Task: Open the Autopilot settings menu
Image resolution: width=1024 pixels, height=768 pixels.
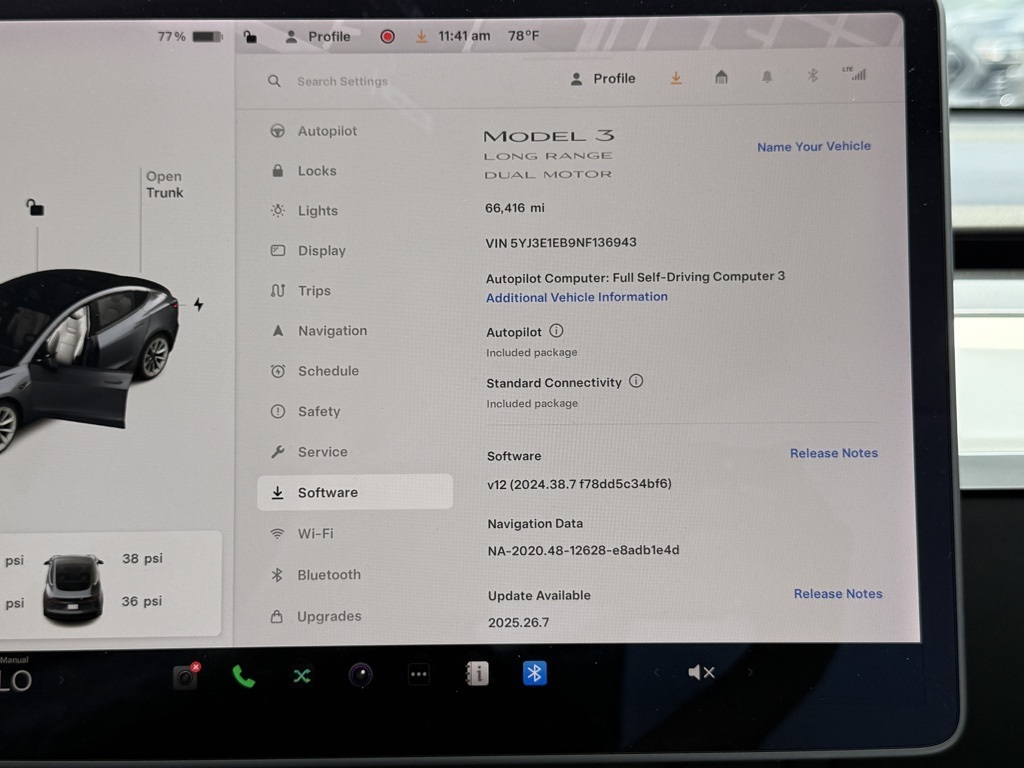Action: click(x=314, y=131)
